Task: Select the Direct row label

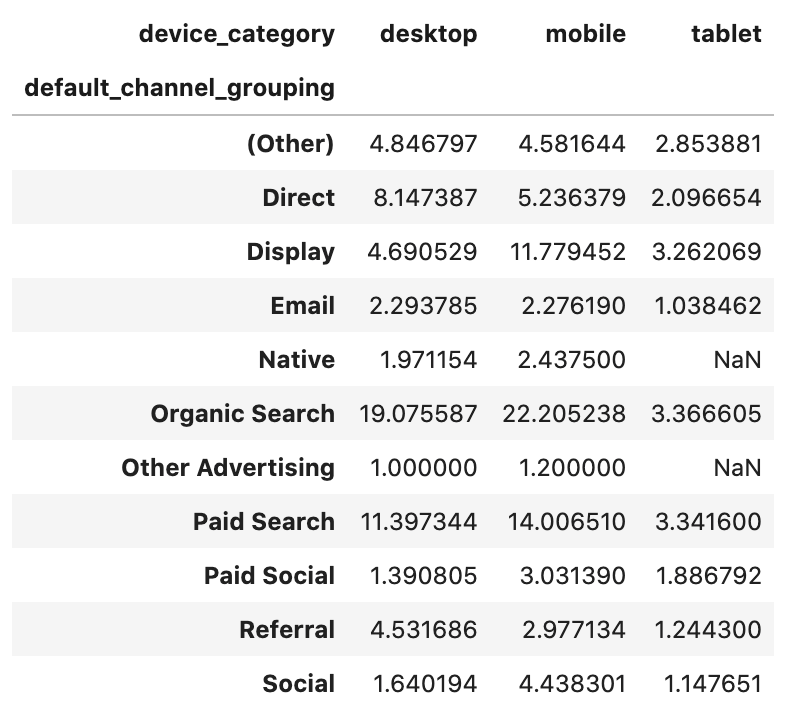Action: [298, 197]
